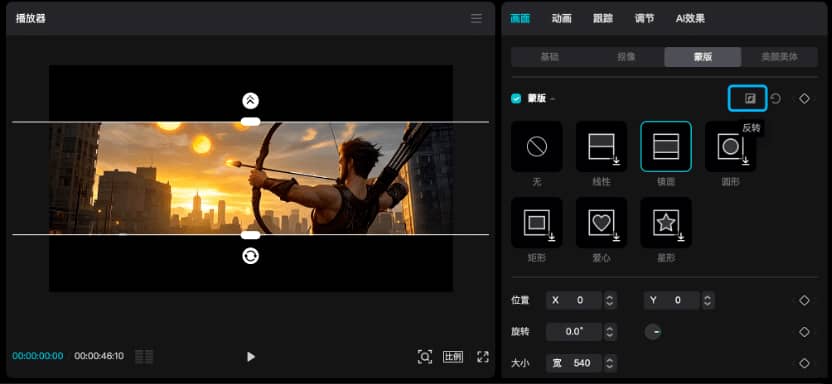Add keyframe for 旋转 rotation
The width and height of the screenshot is (832, 384).
point(804,332)
